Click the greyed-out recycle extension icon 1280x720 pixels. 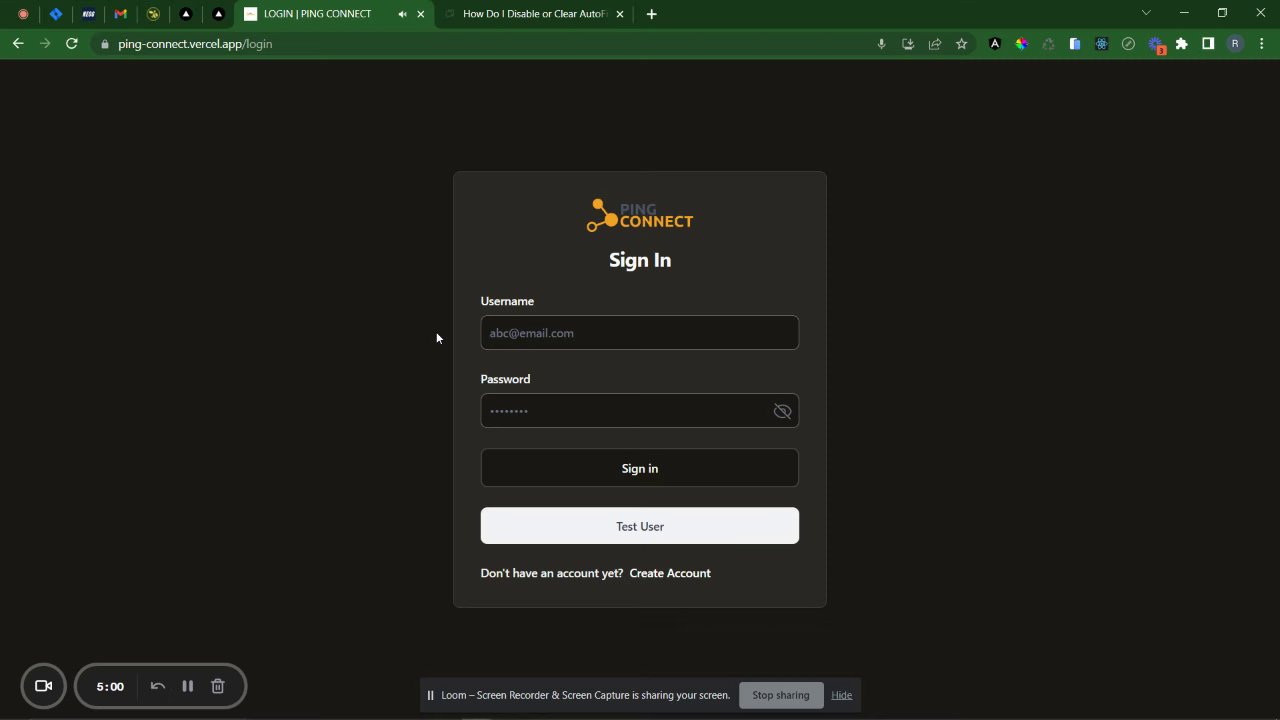(x=1048, y=44)
